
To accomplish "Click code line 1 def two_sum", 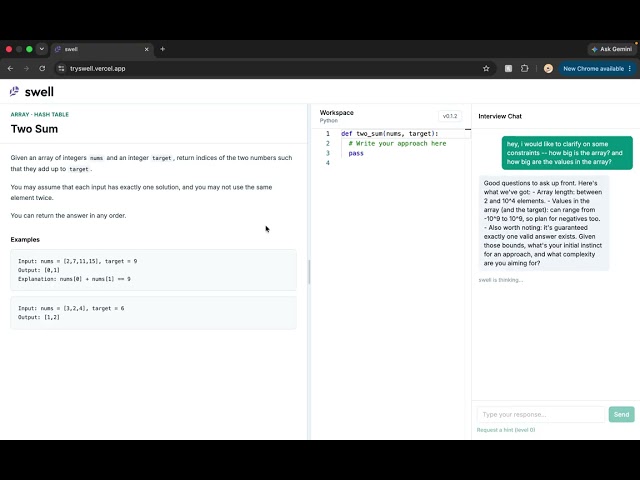I will 389,133.
